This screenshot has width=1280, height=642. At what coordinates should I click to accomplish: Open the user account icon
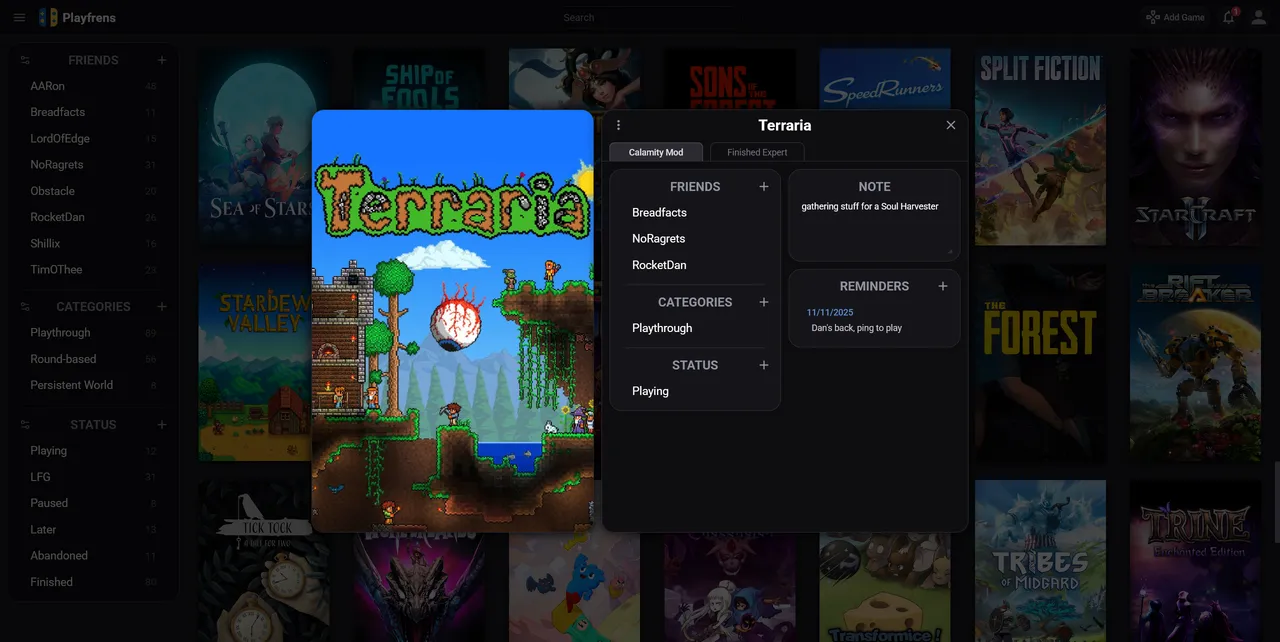pos(1259,17)
